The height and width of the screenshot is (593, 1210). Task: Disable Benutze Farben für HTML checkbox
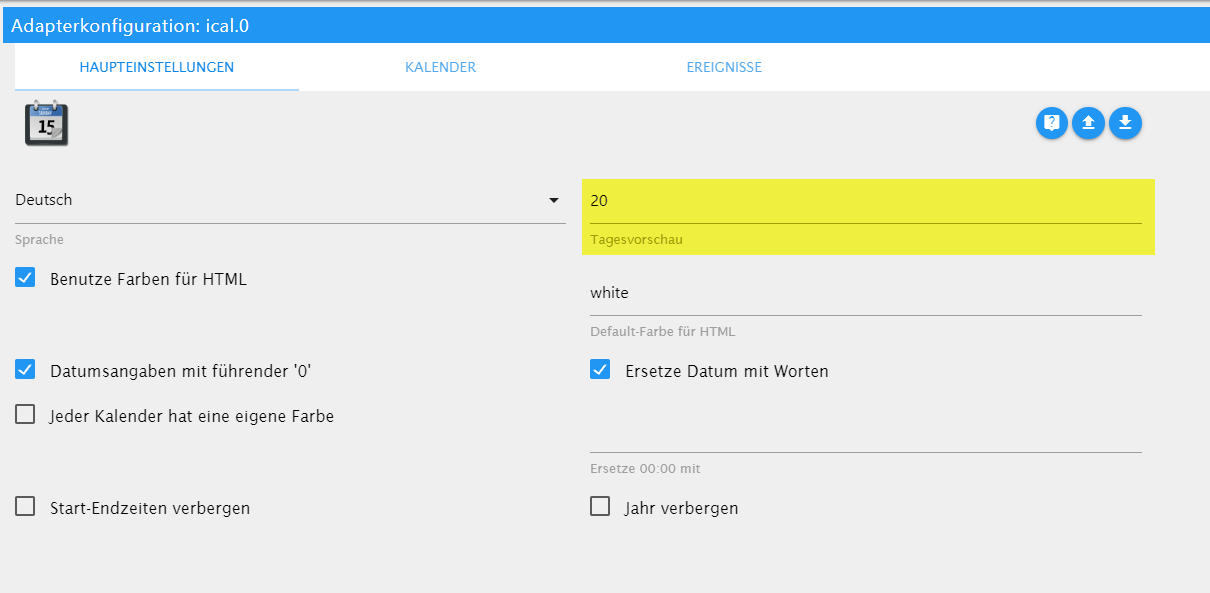(x=26, y=279)
